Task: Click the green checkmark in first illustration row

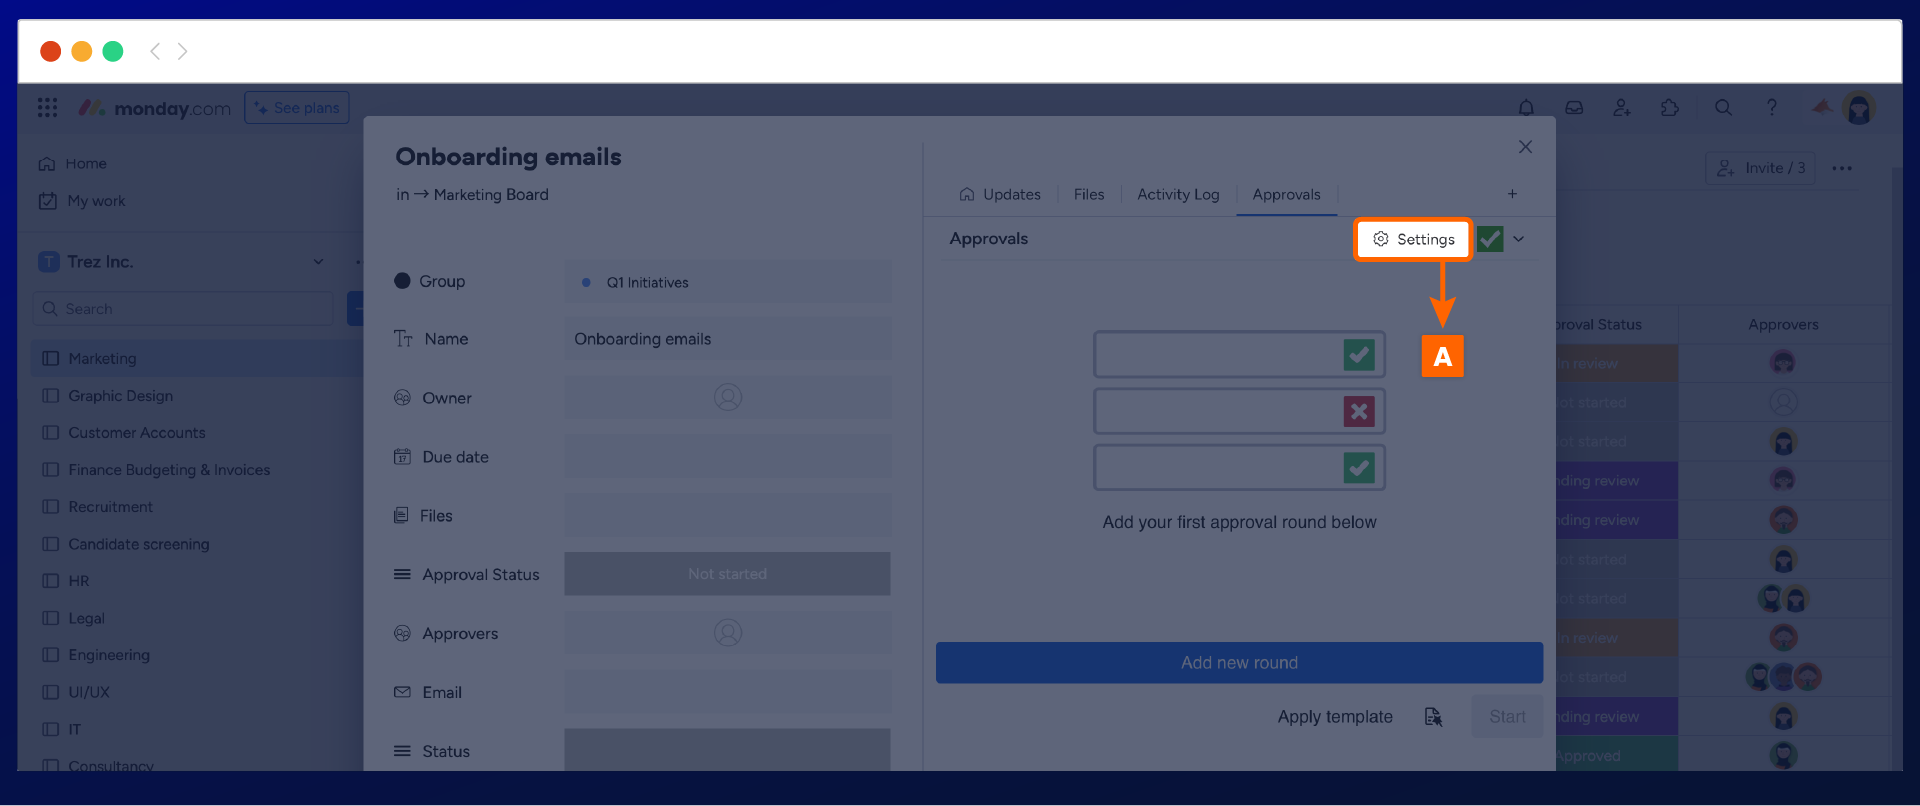Action: [x=1358, y=355]
